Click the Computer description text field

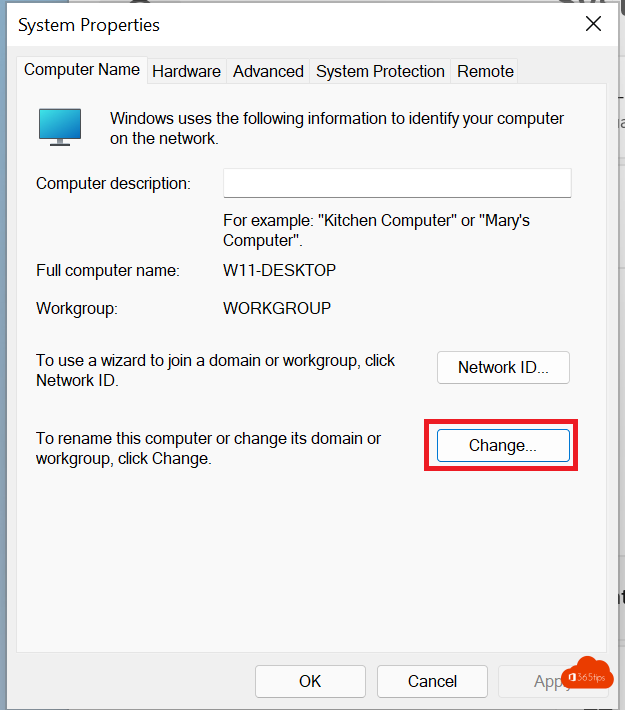(x=397, y=183)
